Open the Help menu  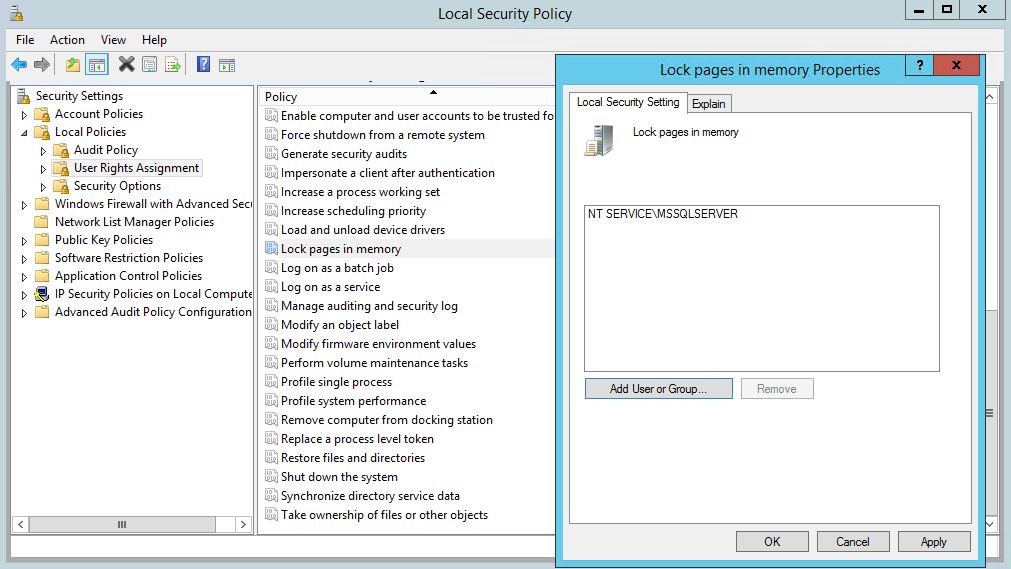(x=154, y=40)
